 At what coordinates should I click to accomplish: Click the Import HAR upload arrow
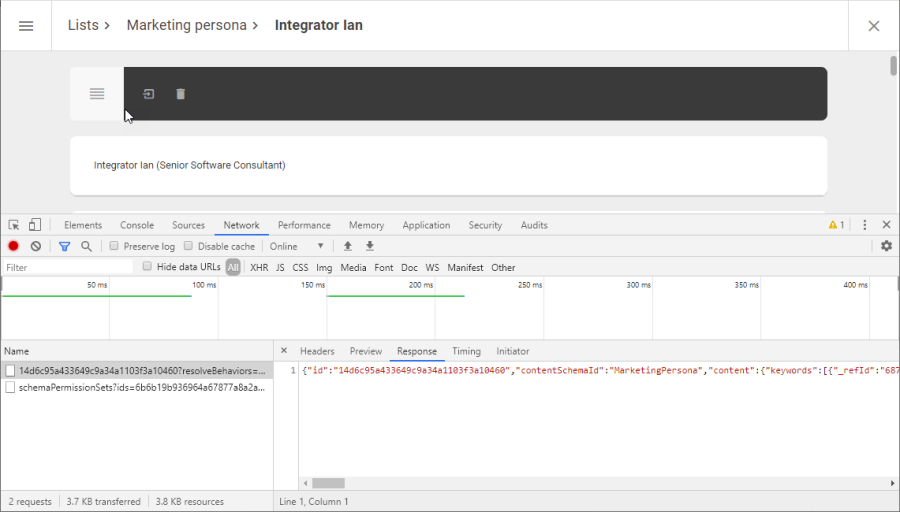click(x=347, y=246)
